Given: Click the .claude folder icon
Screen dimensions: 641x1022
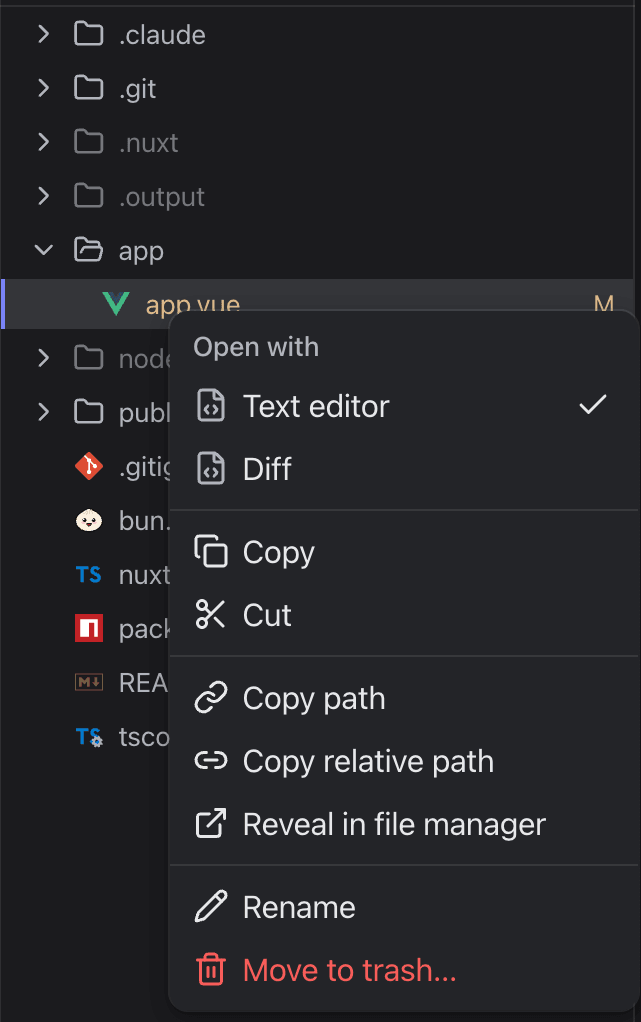Looking at the screenshot, I should coord(89,34).
